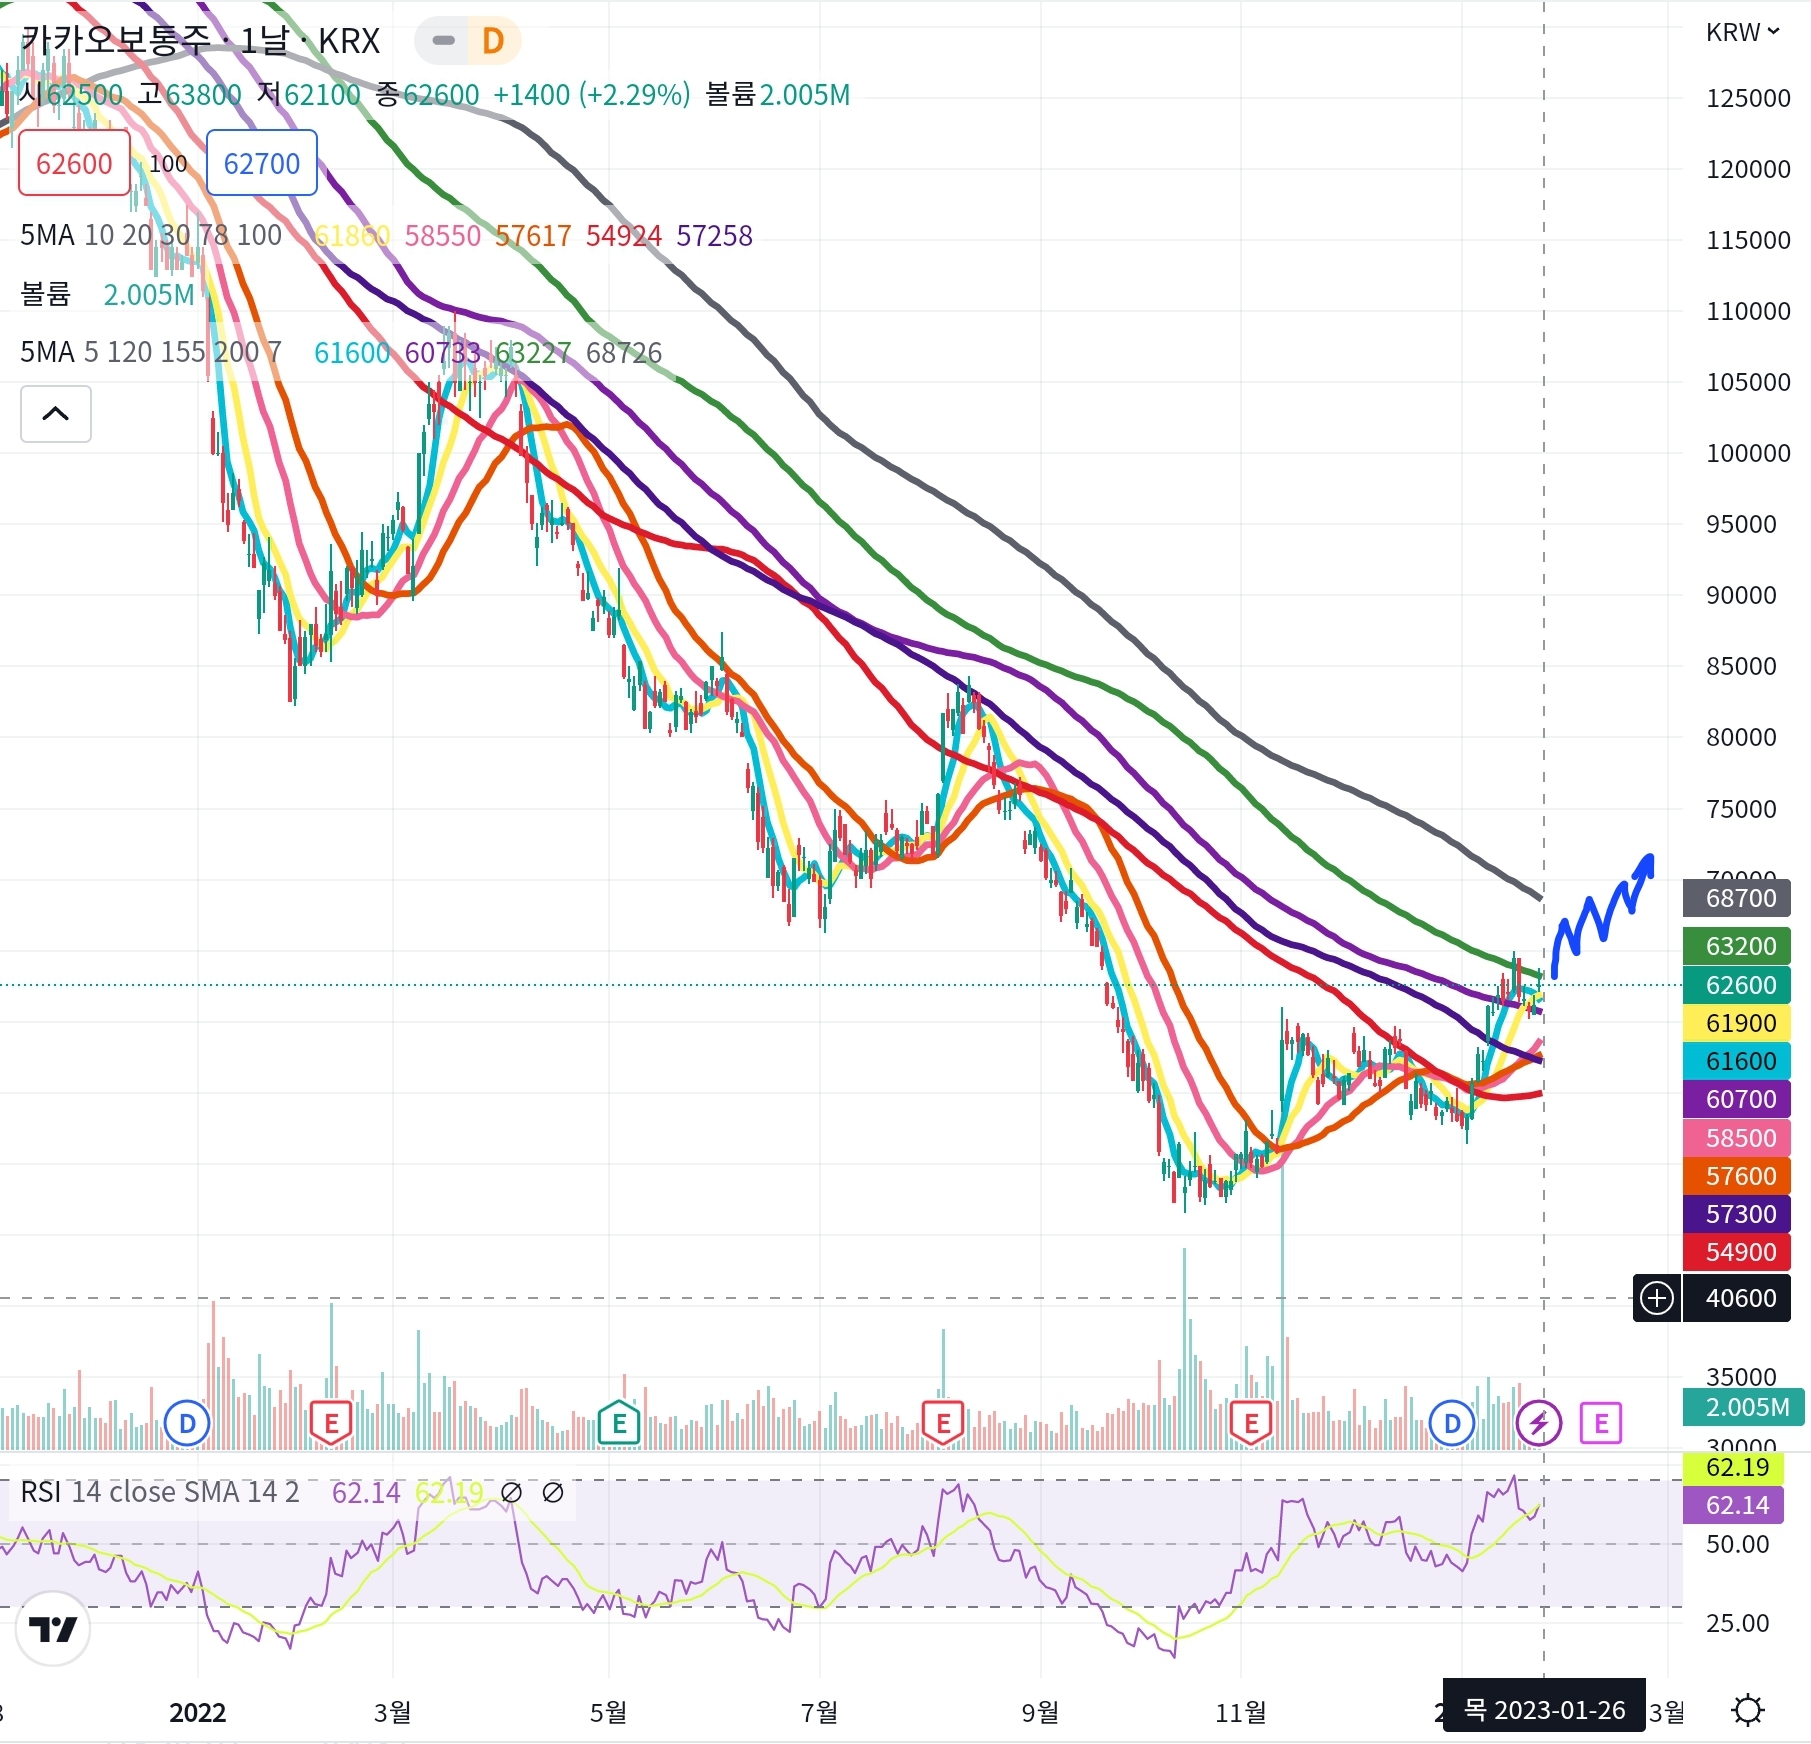Open the green earnings E marker near May
The image size is (1811, 1744).
coord(619,1422)
